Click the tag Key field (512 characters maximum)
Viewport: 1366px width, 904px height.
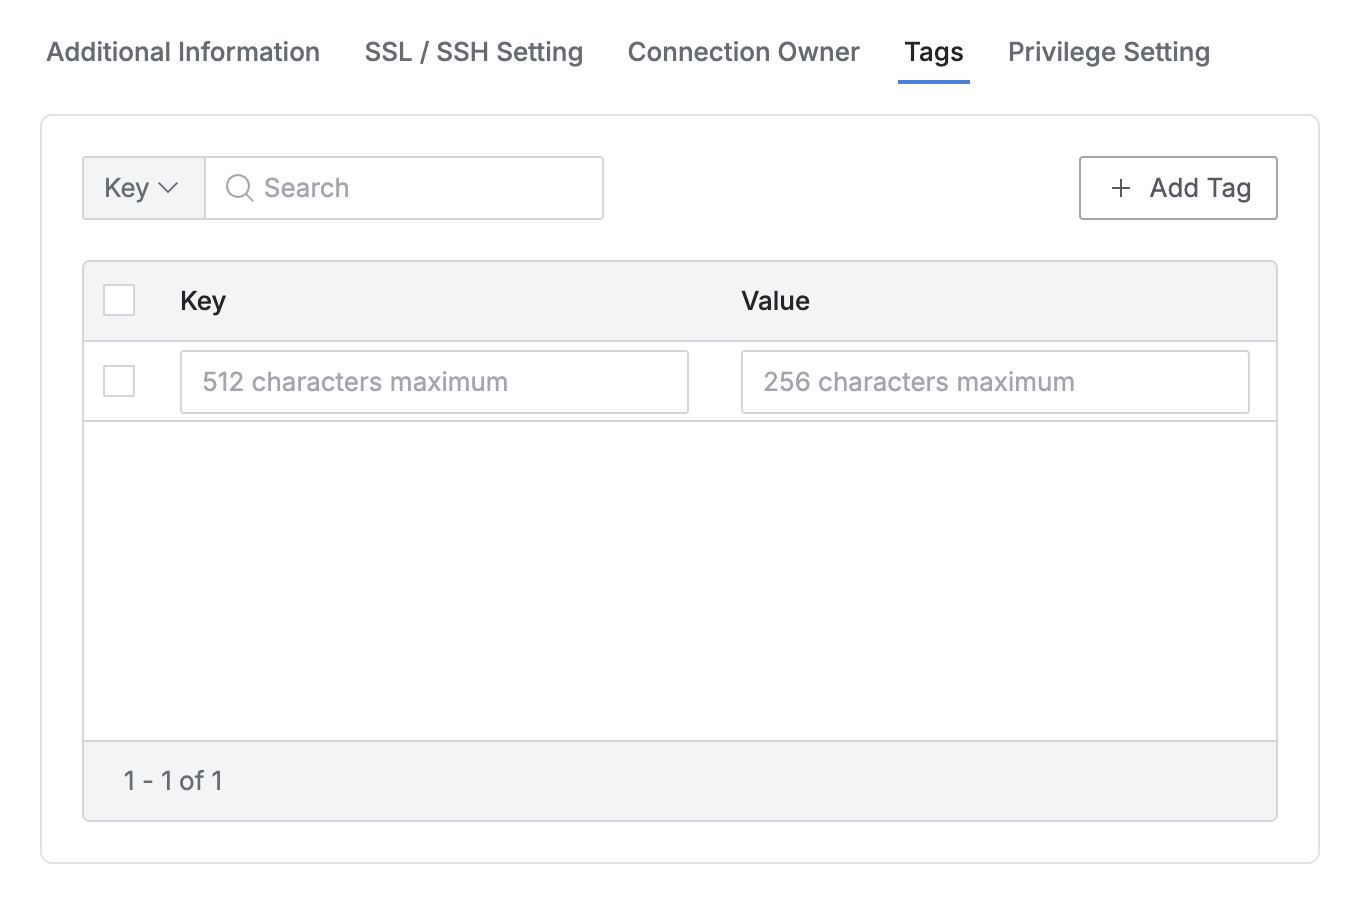(x=434, y=382)
